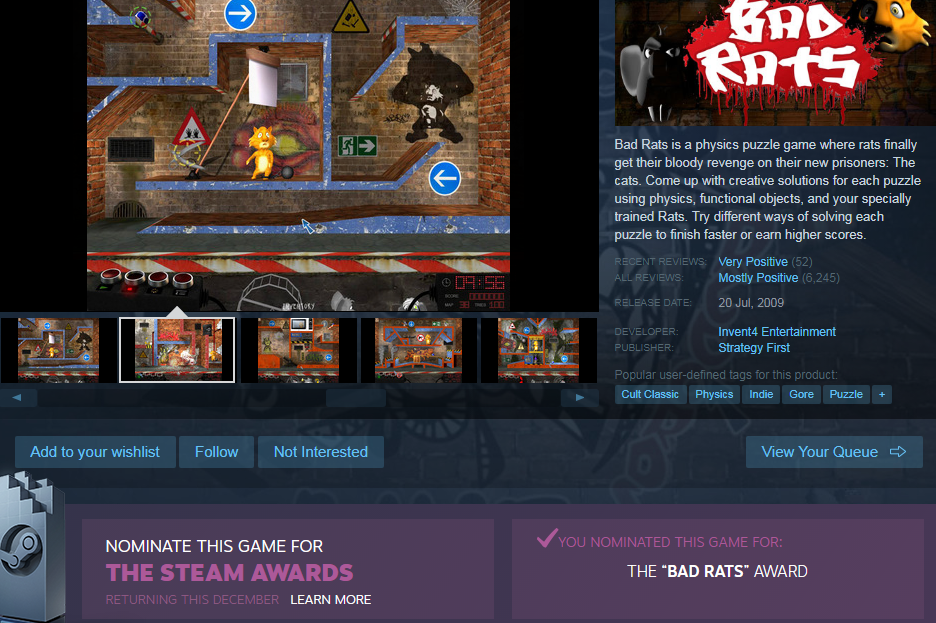Viewport: 936px width, 623px height.
Task: Select the first screenshot thumbnail
Action: [x=58, y=350]
